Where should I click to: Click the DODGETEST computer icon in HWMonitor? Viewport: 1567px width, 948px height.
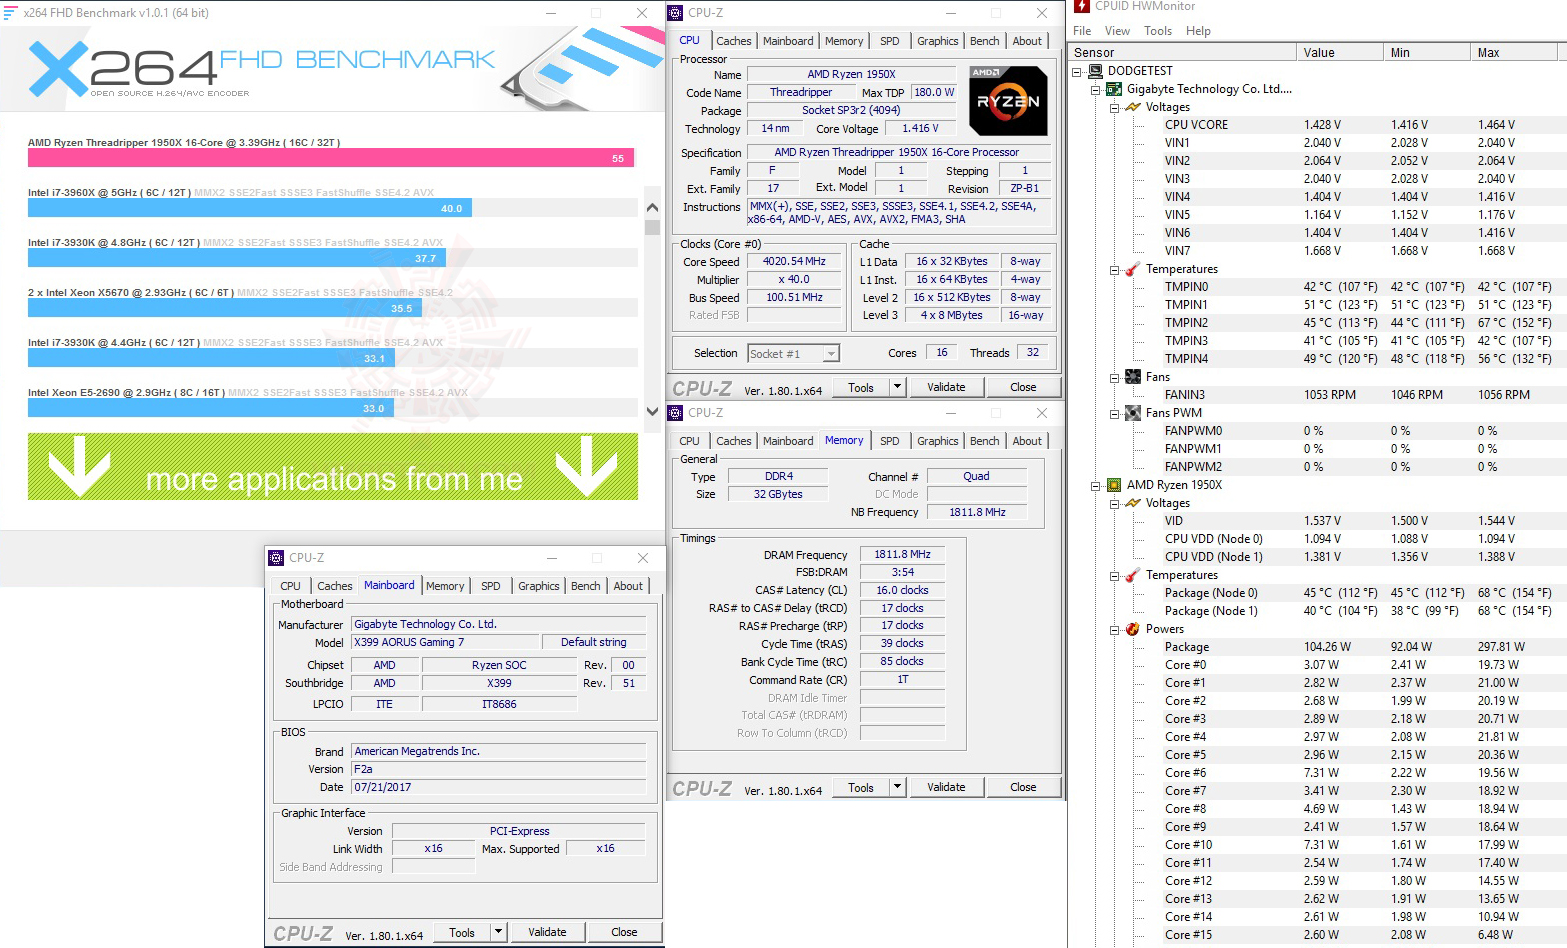pyautogui.click(x=1095, y=71)
